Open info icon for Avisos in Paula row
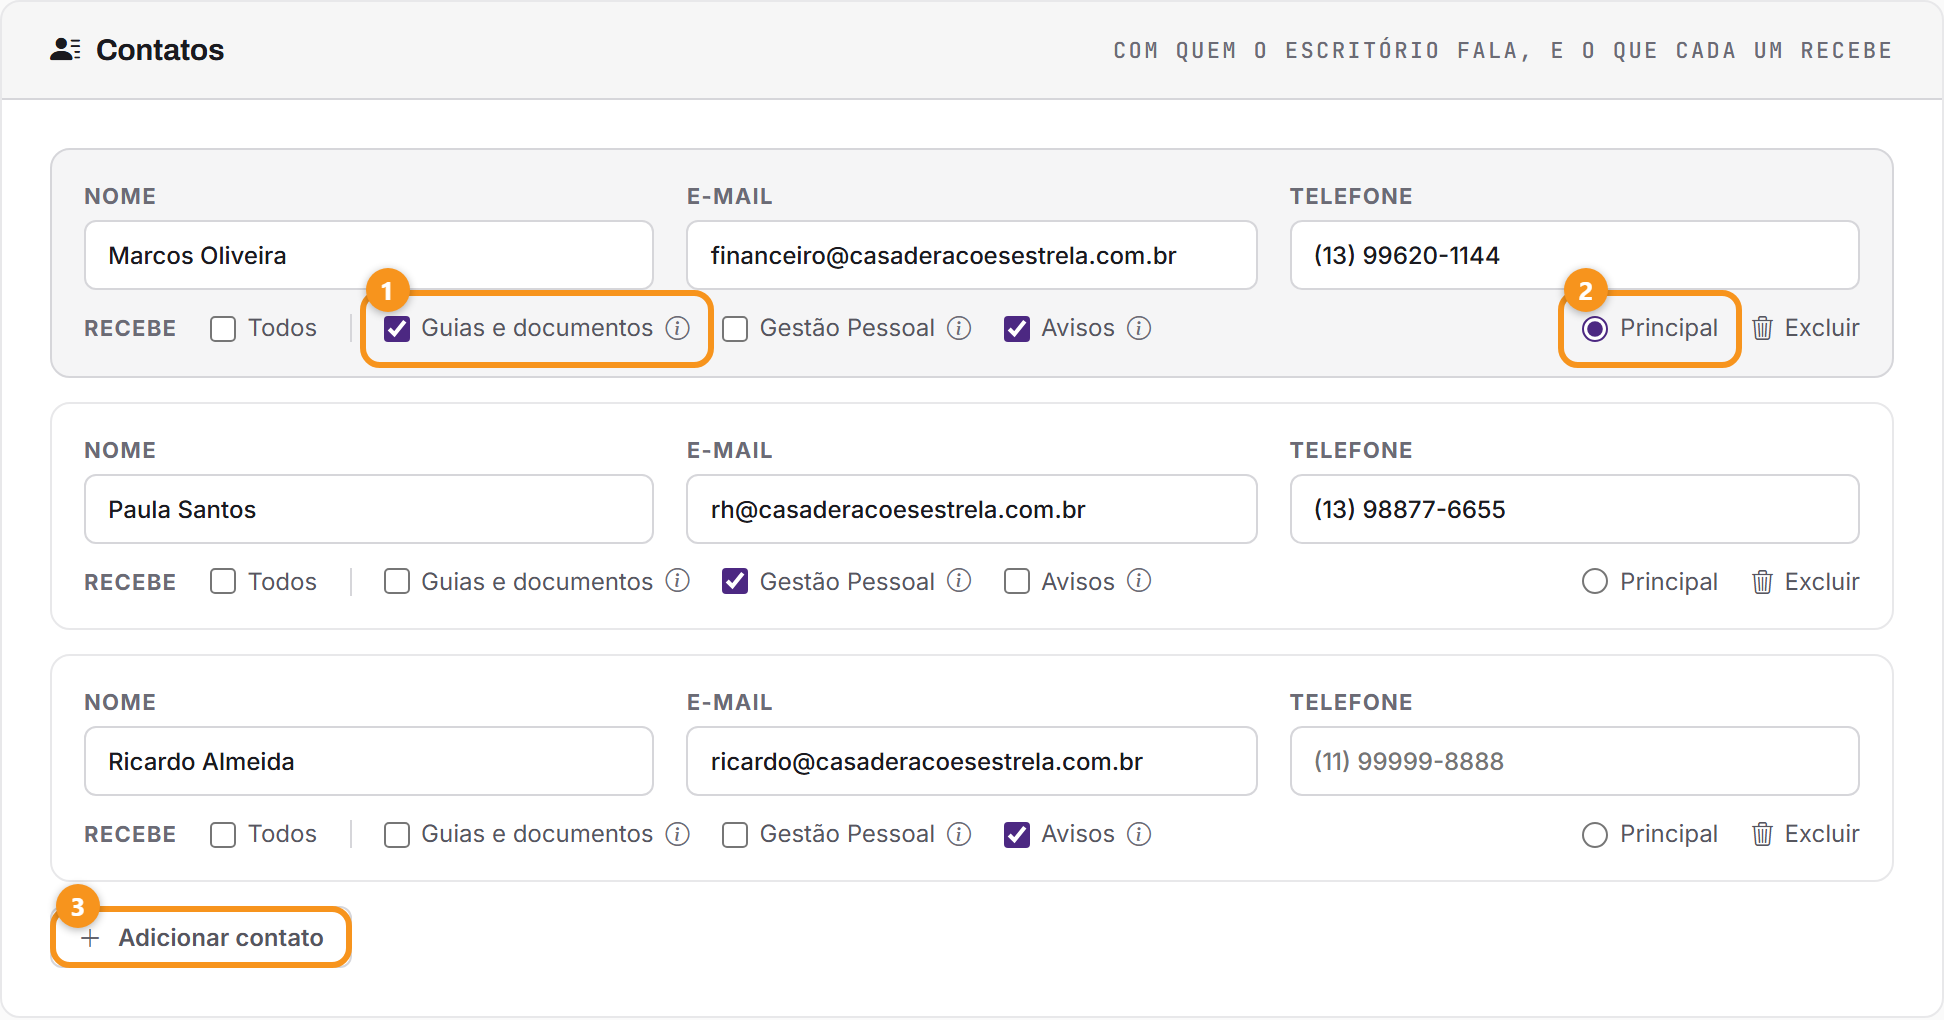Screen dimensions: 1944x1020 point(1139,581)
